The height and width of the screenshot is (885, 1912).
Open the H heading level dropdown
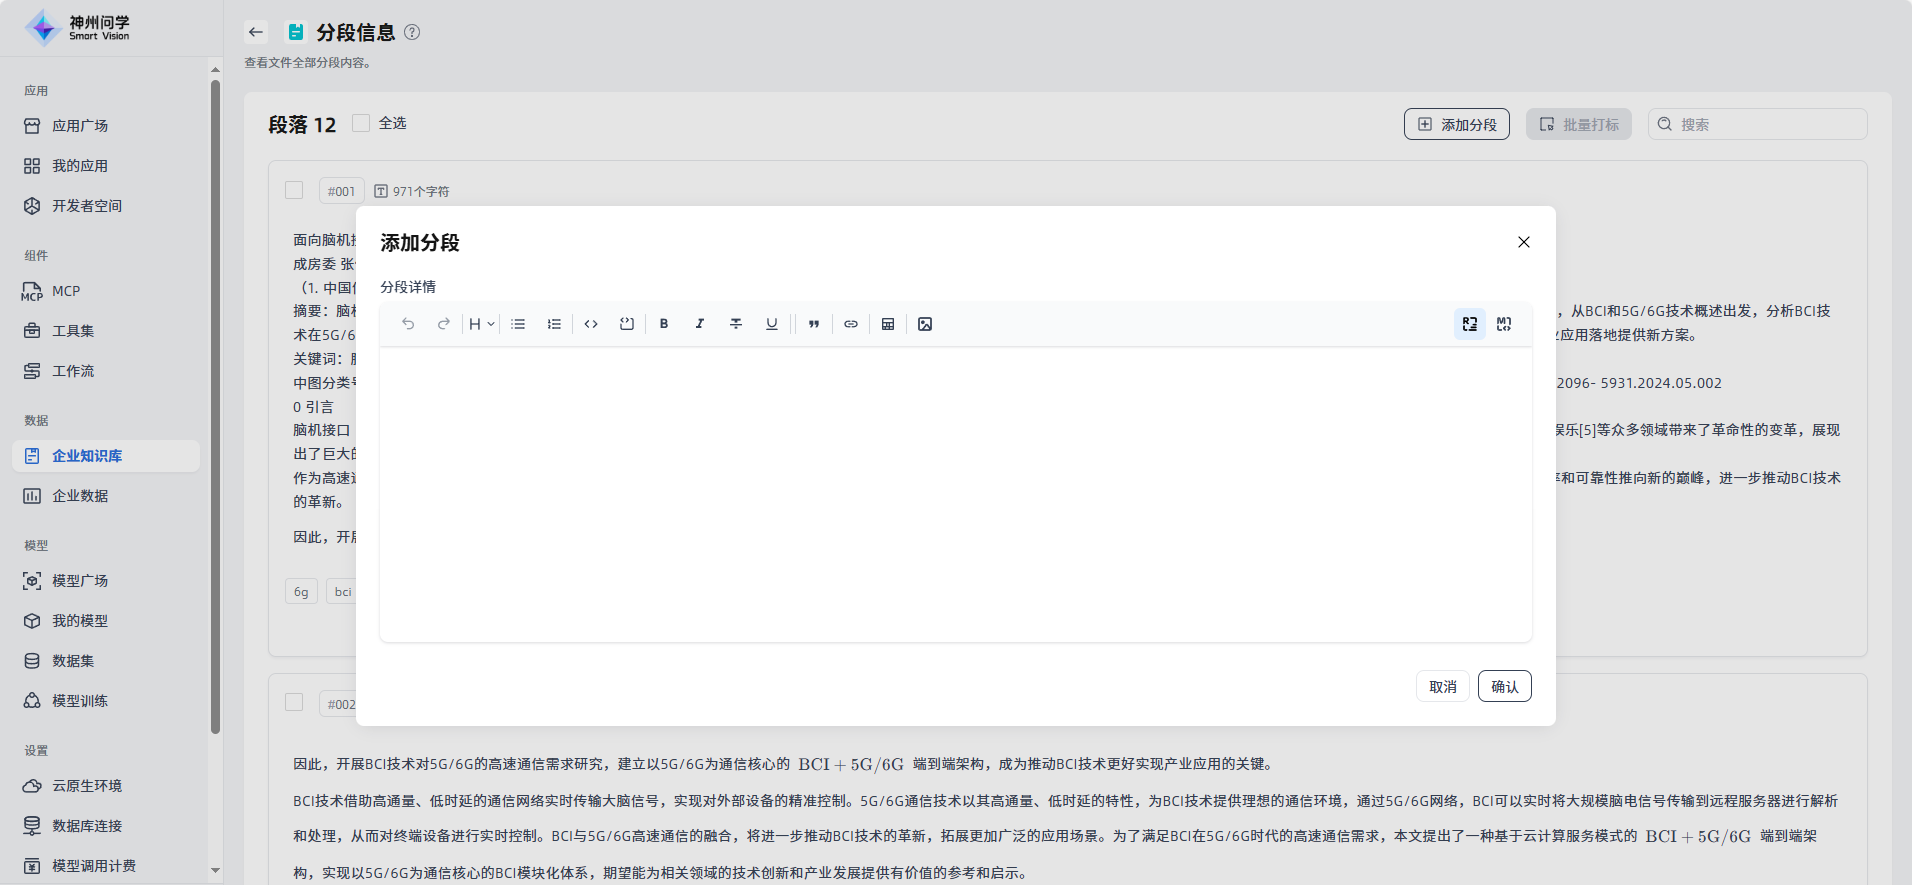coord(481,324)
